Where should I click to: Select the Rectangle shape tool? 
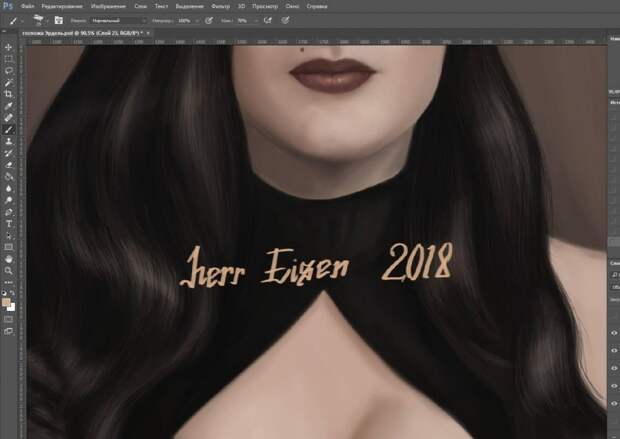8,248
